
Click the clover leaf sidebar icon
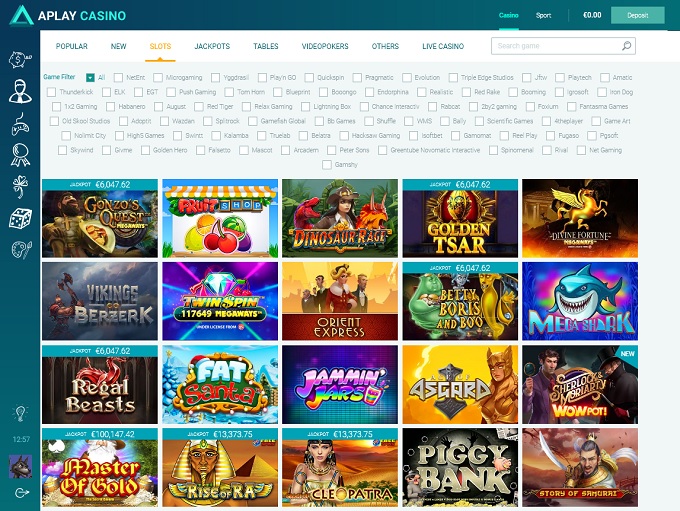[20, 187]
